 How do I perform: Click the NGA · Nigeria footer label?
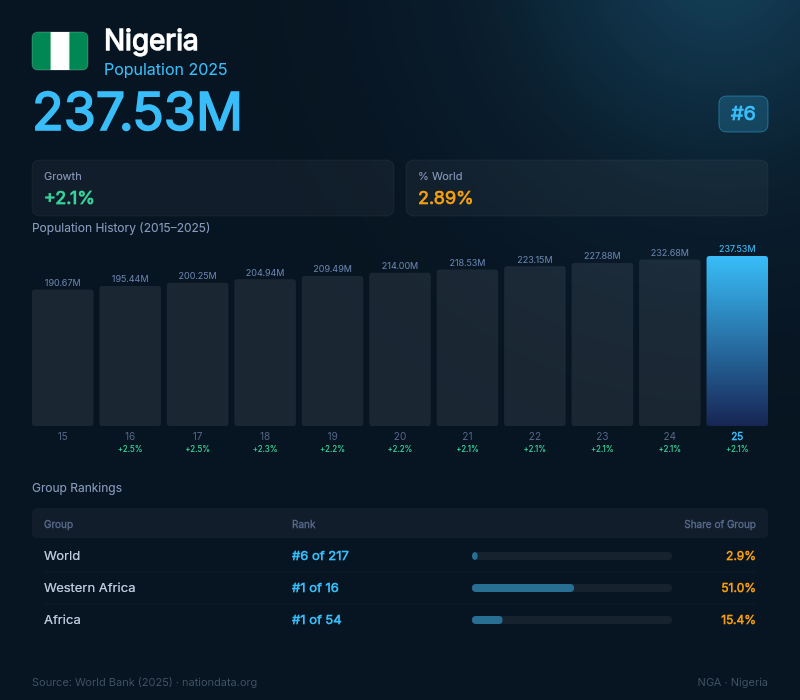click(732, 682)
